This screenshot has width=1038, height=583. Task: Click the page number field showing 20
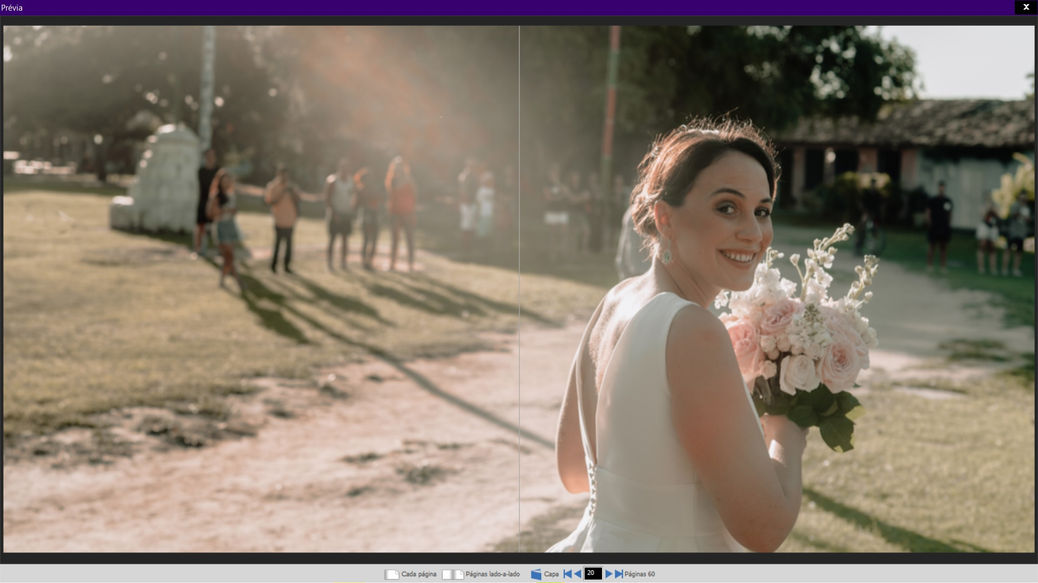coord(593,574)
